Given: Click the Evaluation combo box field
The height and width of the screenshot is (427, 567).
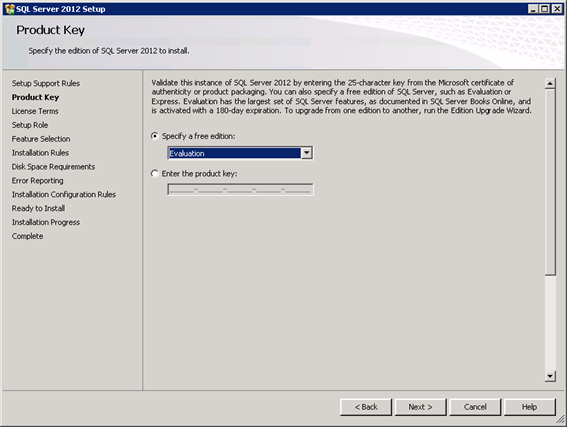Looking at the screenshot, I should pyautogui.click(x=240, y=153).
